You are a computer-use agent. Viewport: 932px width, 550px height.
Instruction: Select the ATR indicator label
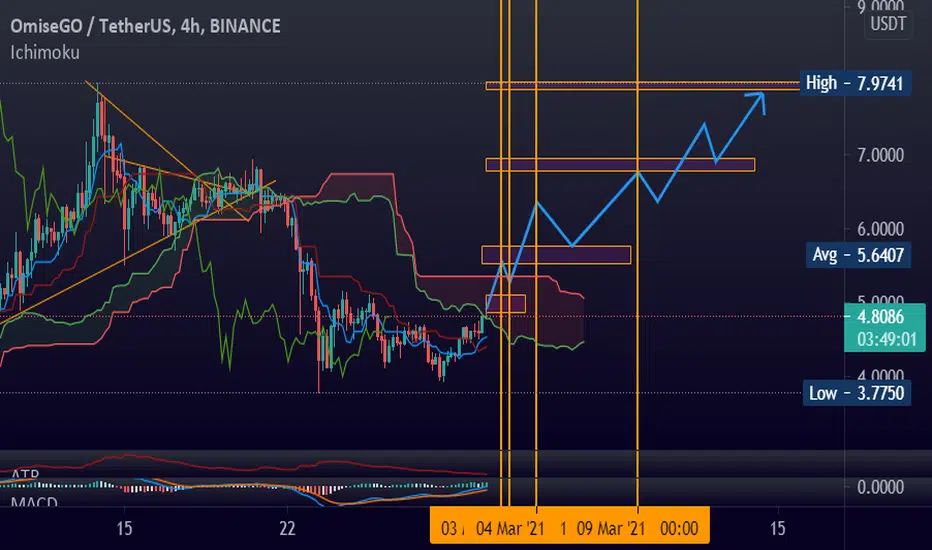coord(26,474)
